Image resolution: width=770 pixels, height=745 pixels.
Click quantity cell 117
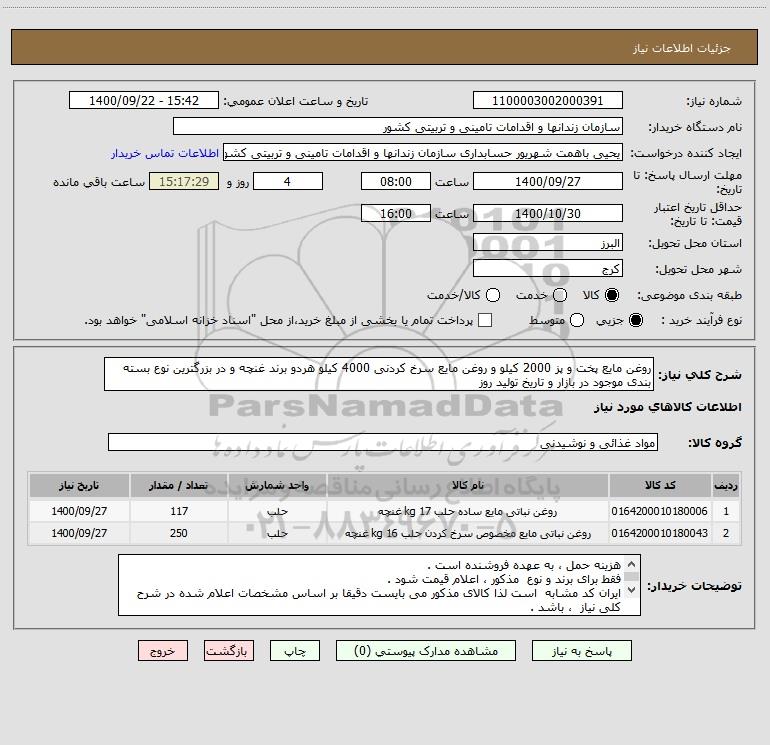coord(179,511)
